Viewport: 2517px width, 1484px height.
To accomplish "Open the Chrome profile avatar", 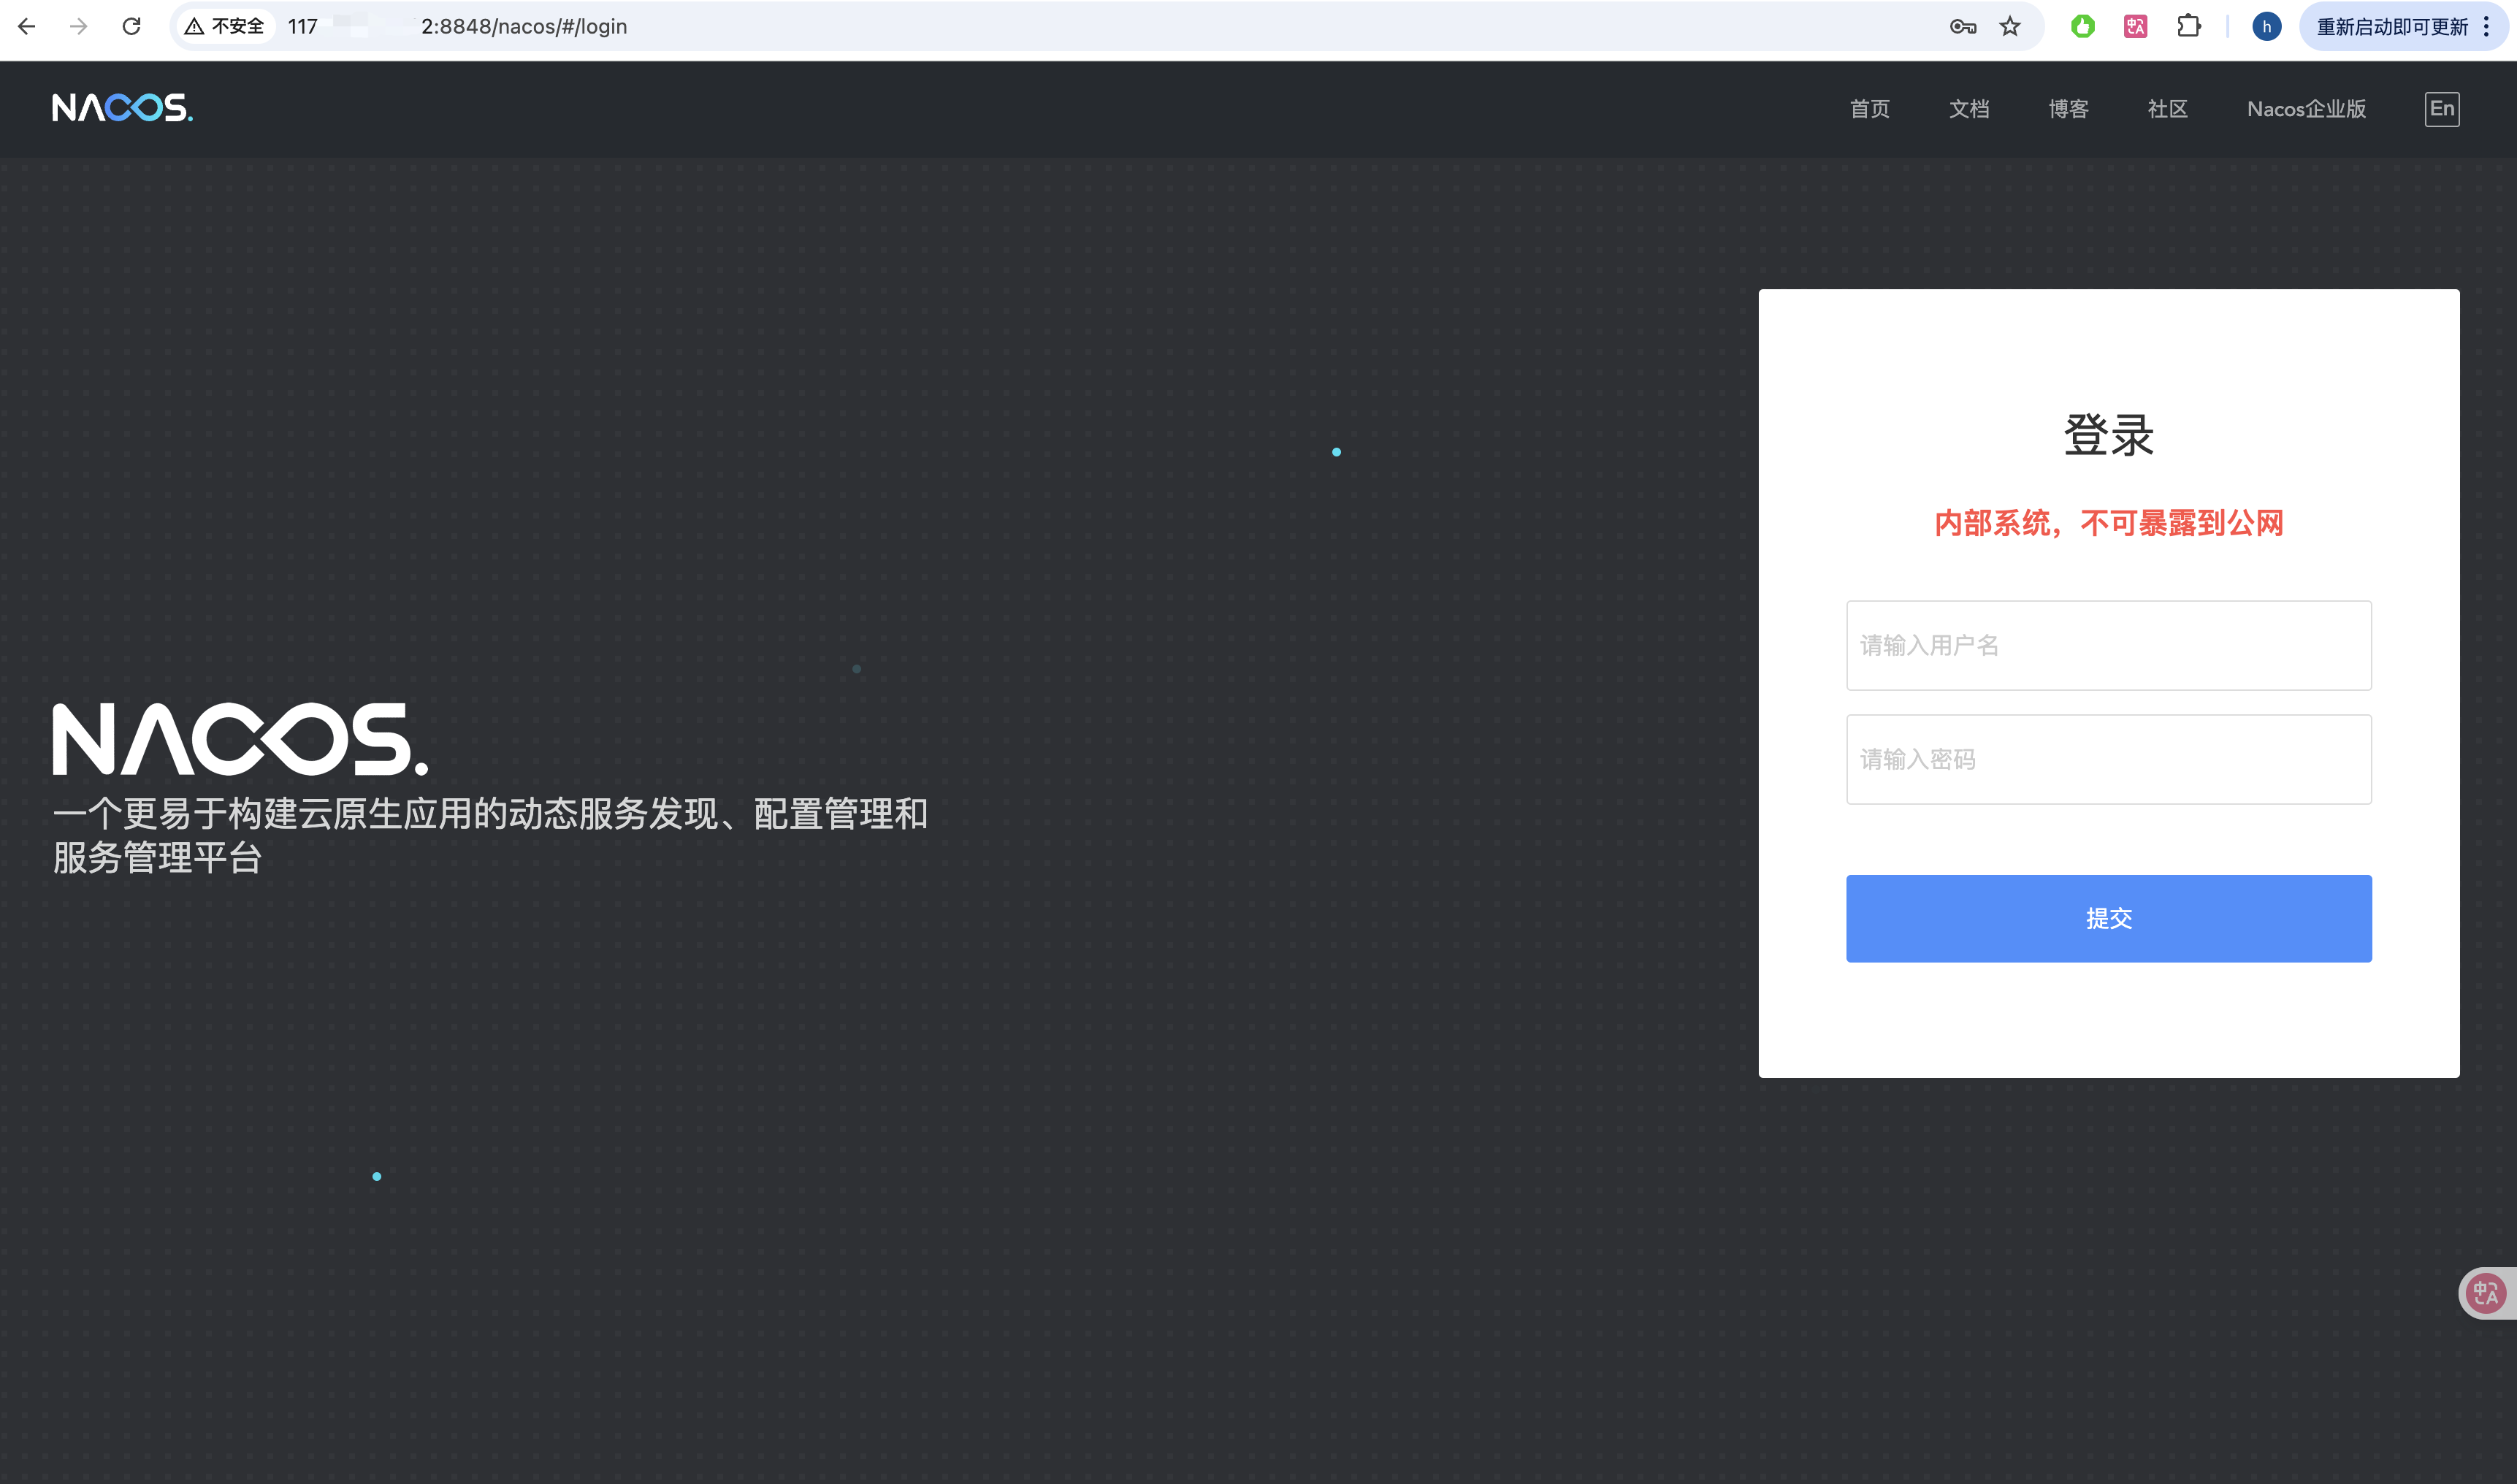I will pyautogui.click(x=2266, y=26).
